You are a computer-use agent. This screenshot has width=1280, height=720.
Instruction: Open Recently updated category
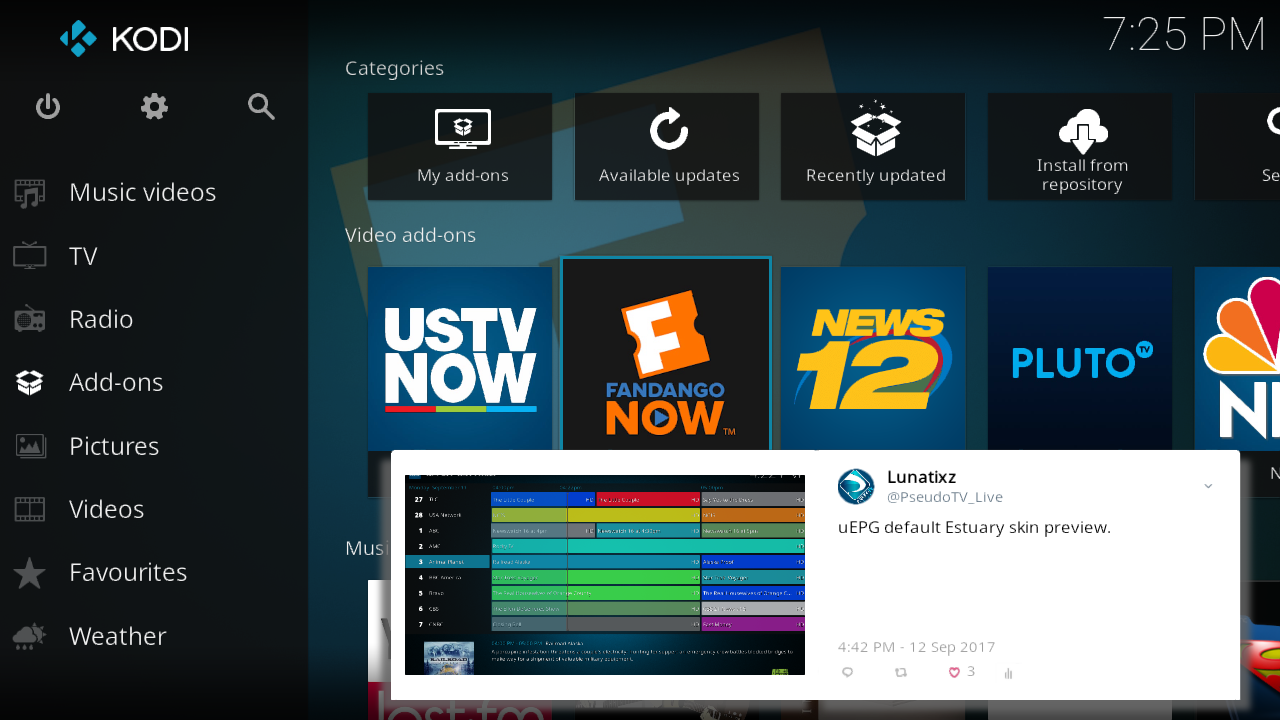874,147
